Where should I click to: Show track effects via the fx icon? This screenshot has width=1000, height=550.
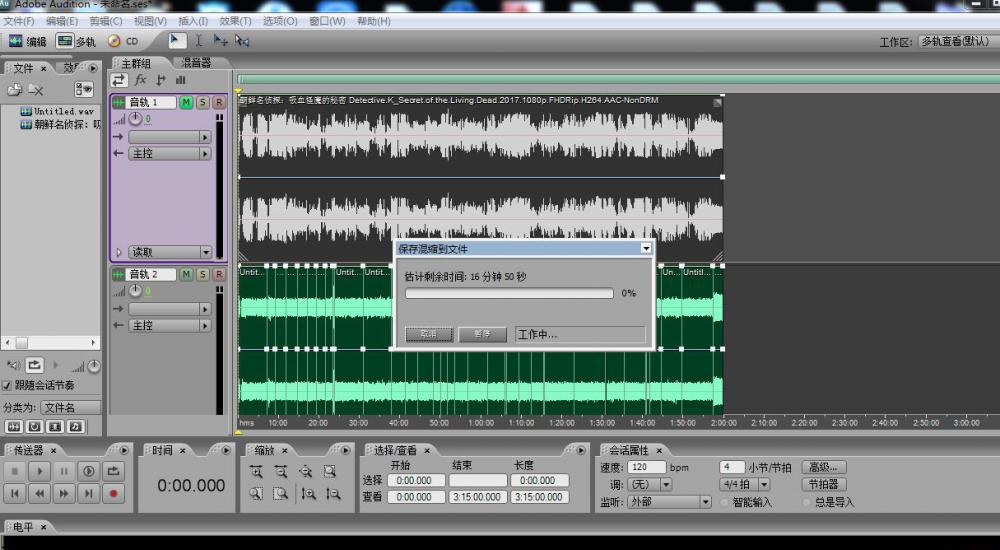pyautogui.click(x=140, y=80)
